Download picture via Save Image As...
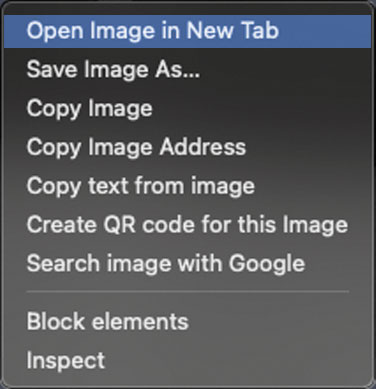This screenshot has height=389, width=376. (188, 70)
